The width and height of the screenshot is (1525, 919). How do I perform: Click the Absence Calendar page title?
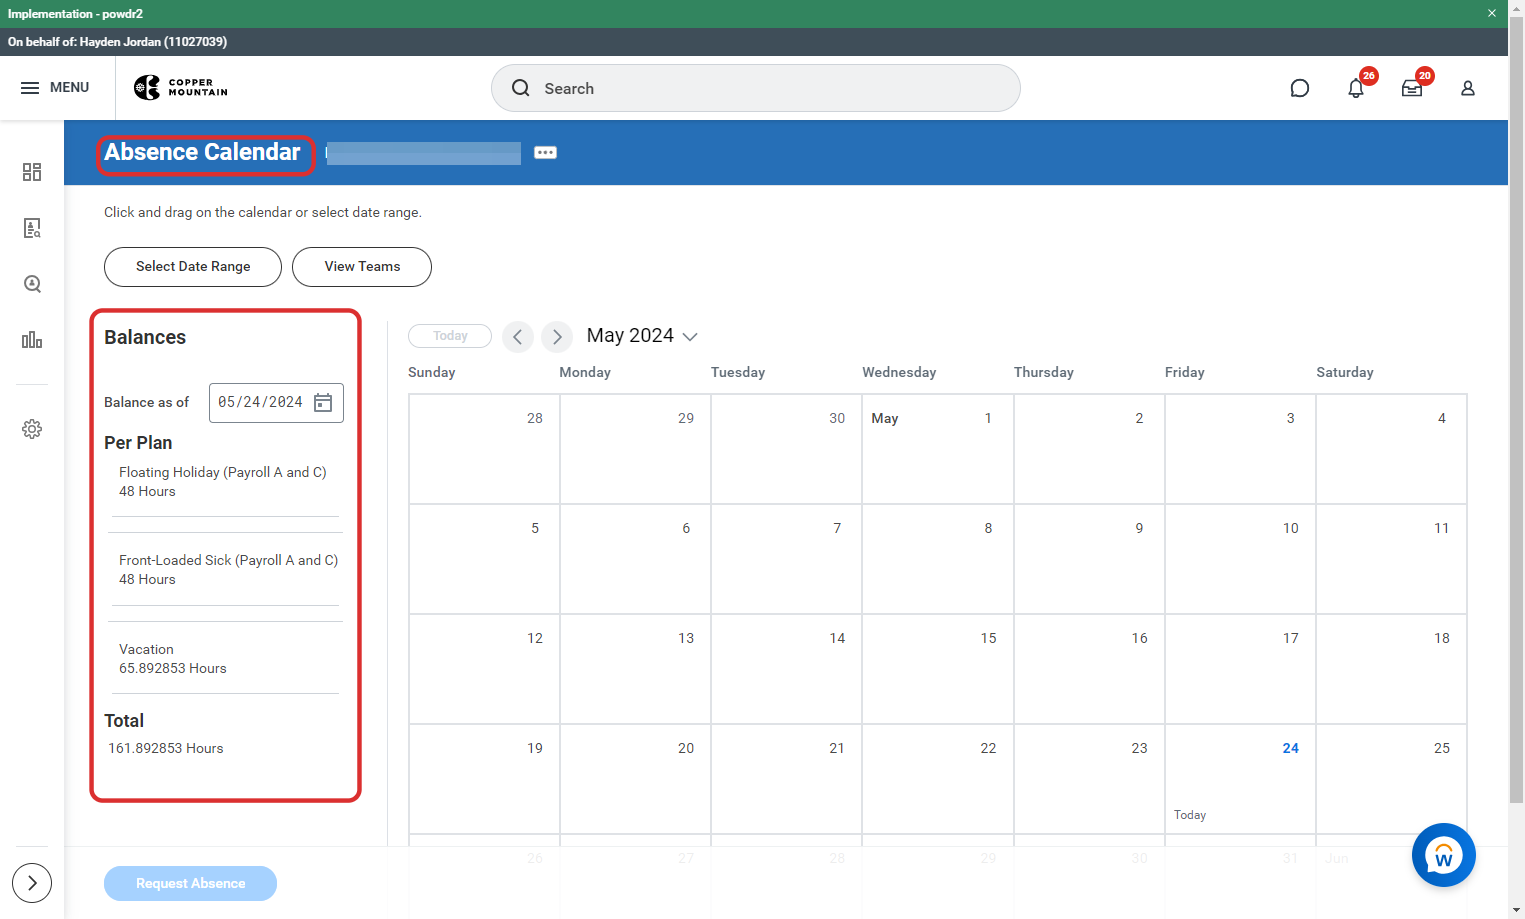coord(202,152)
